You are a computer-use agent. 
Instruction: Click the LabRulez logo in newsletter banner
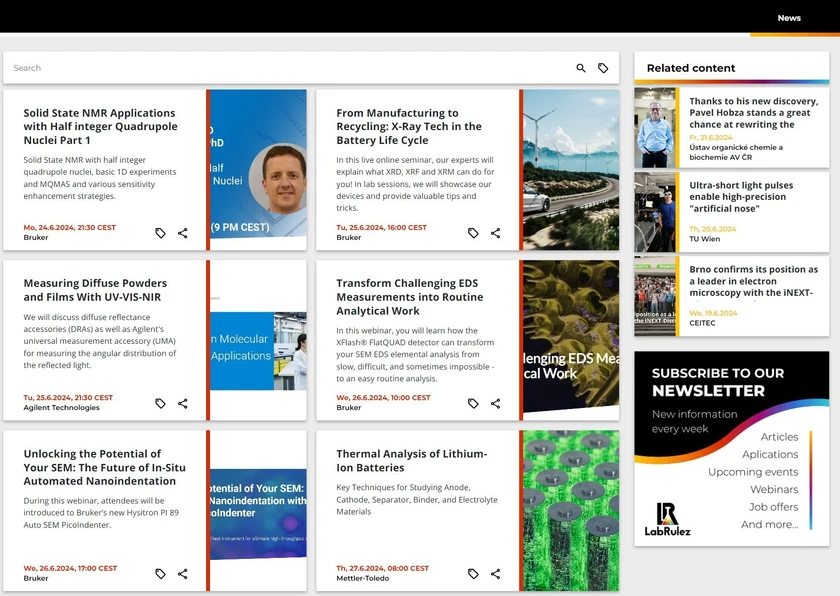pos(668,519)
